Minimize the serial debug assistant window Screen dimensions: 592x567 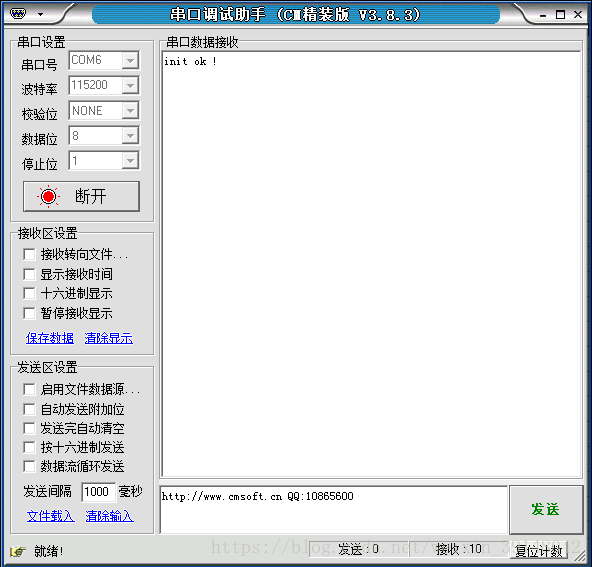point(543,15)
